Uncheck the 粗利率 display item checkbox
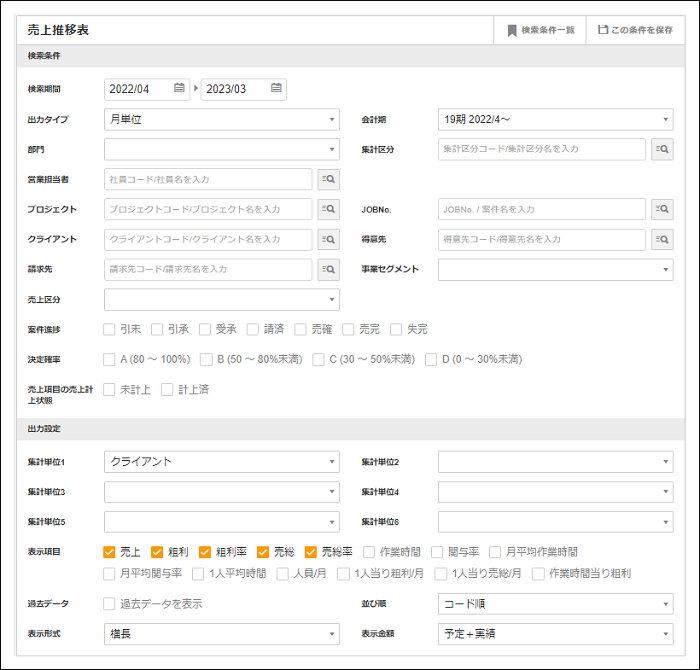 (205, 551)
